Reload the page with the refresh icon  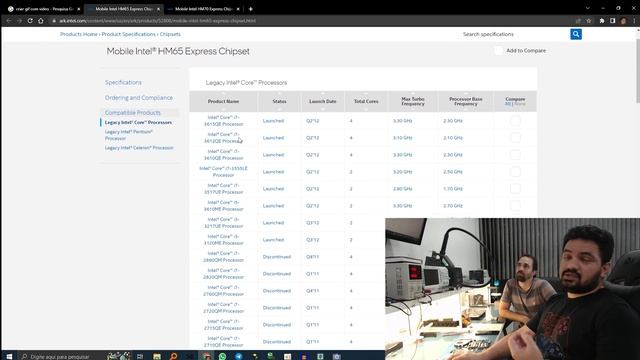pyautogui.click(x=30, y=20)
